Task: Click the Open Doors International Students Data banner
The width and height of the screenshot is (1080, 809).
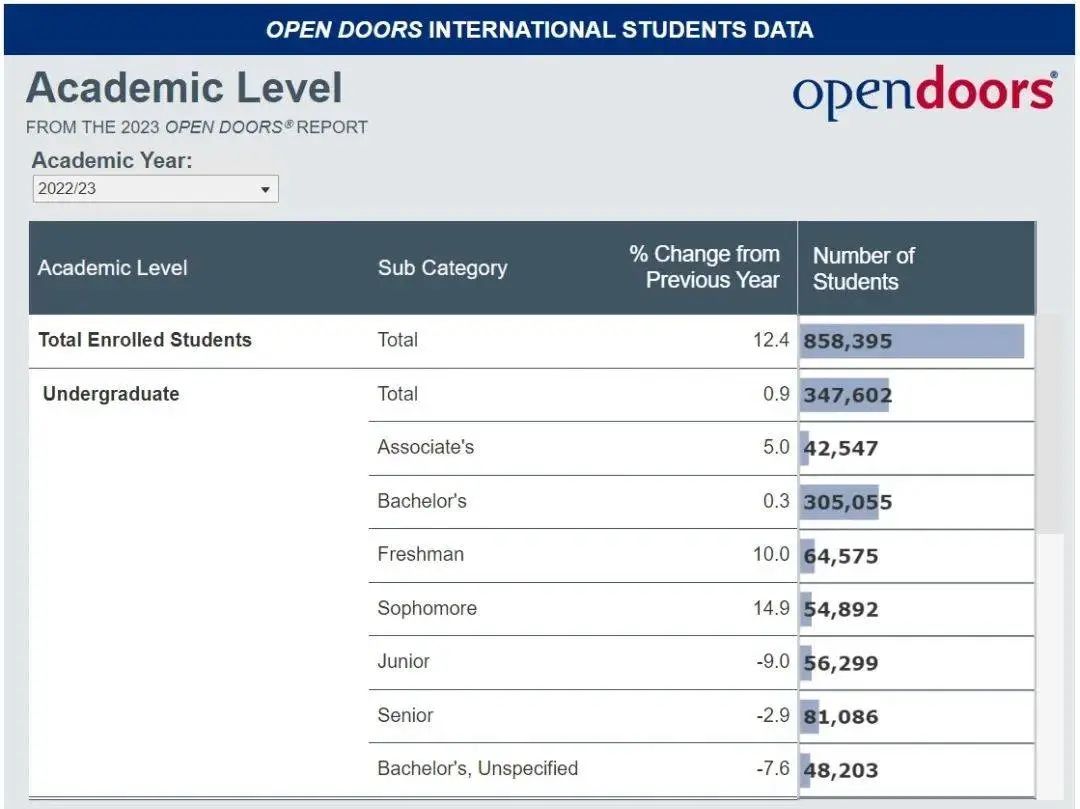Action: (539, 30)
